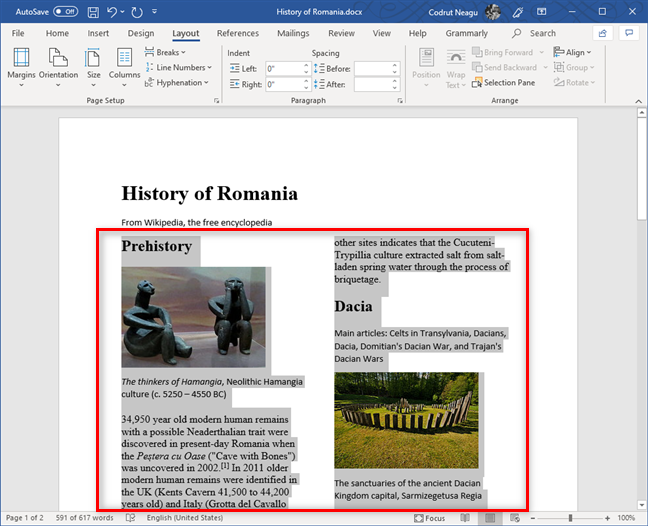Click the Indent Left input field
This screenshot has height=526, width=648.
tap(284, 69)
